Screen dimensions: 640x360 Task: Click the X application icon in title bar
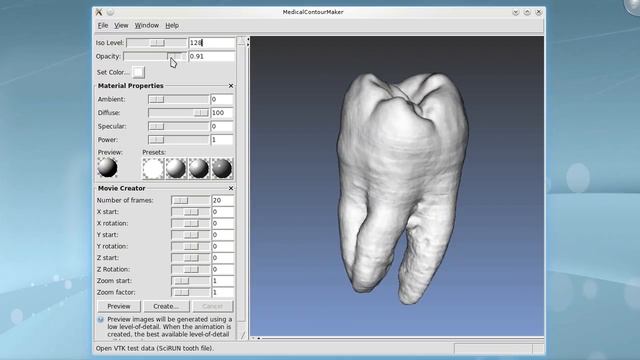[99, 12]
